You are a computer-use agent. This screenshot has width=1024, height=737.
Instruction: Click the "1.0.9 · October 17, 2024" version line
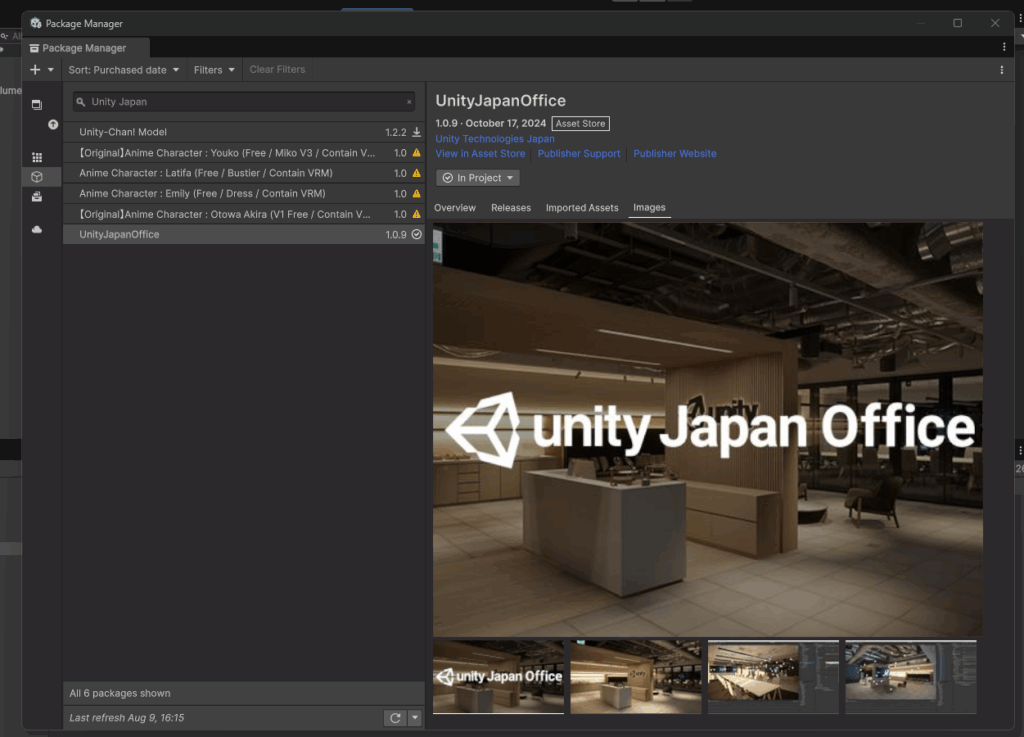click(x=490, y=123)
